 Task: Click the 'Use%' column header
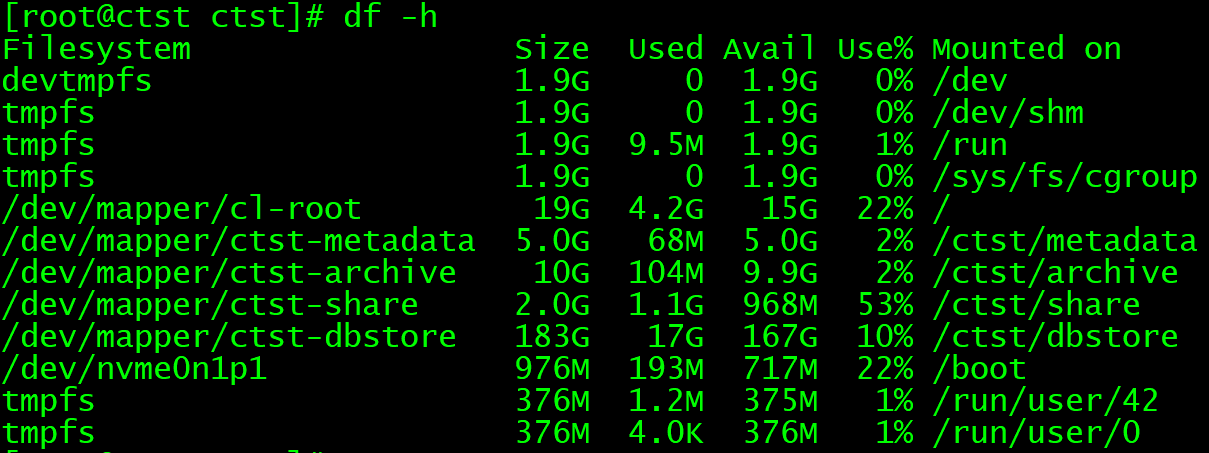pos(876,49)
